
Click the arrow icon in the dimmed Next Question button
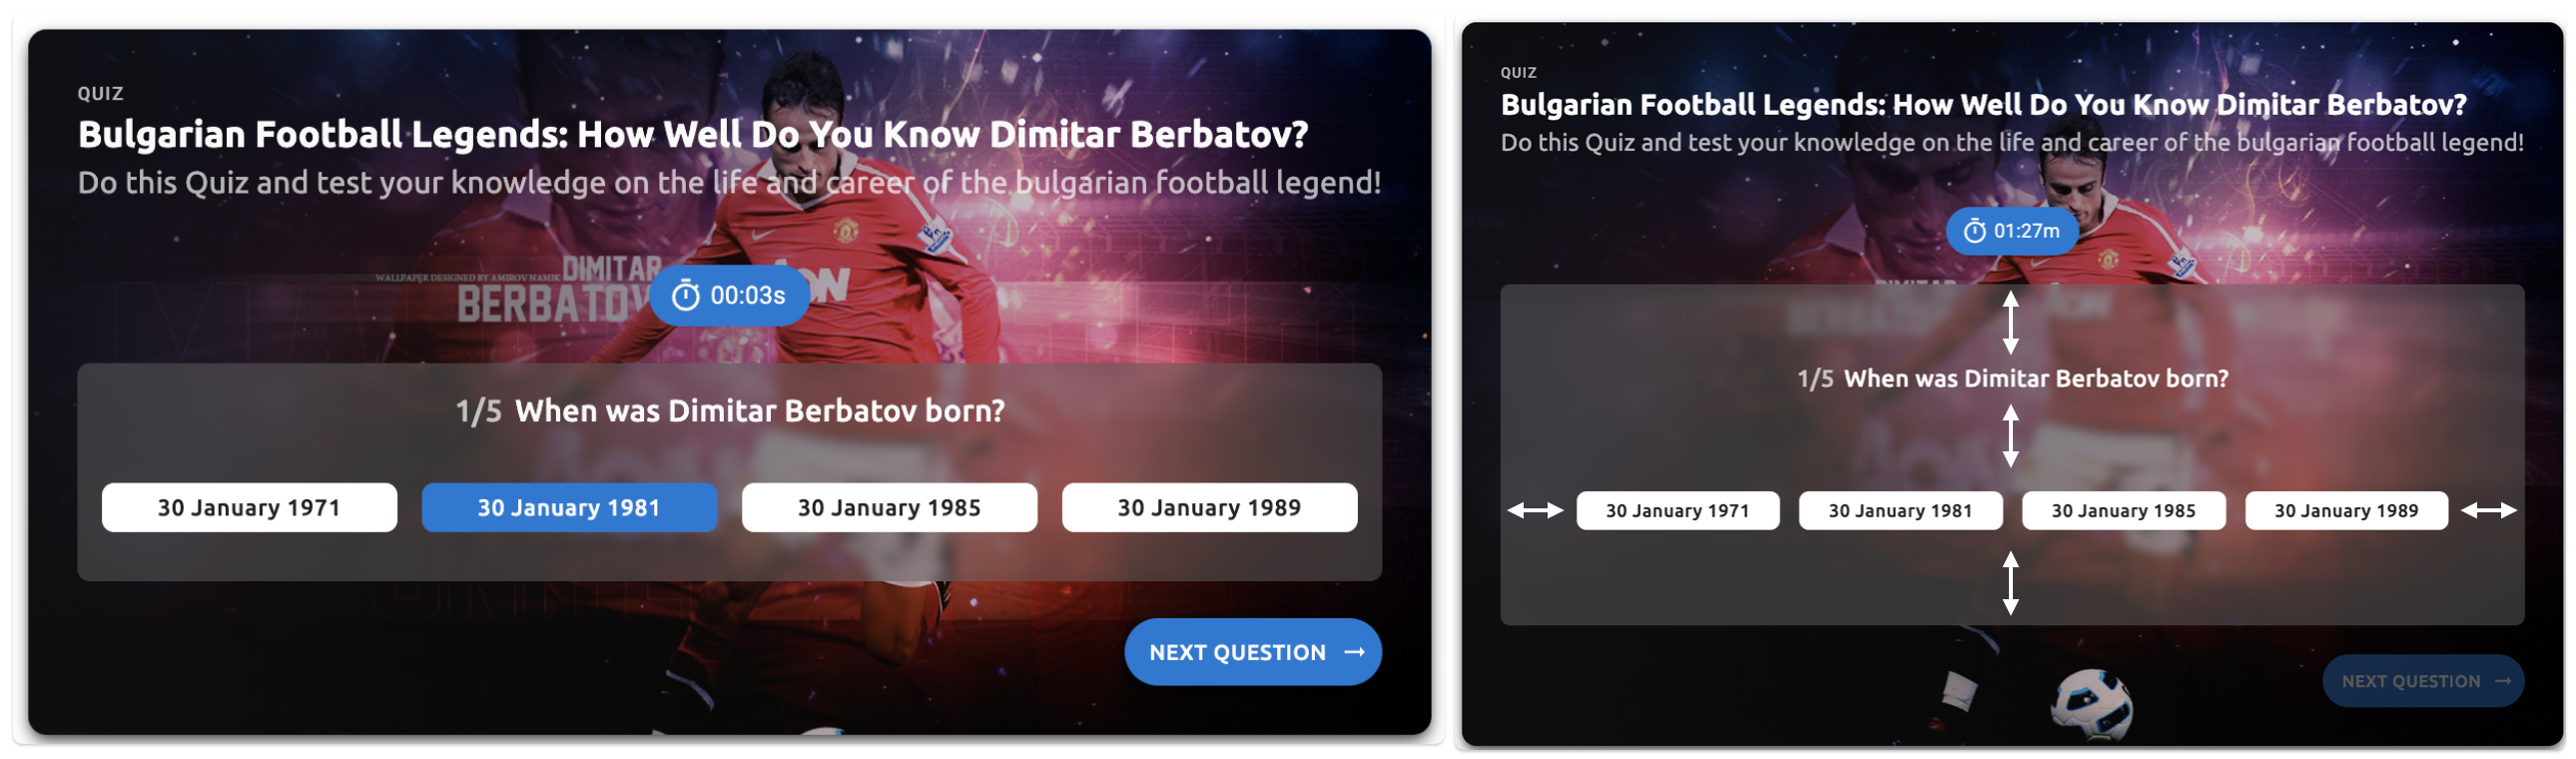point(2503,681)
